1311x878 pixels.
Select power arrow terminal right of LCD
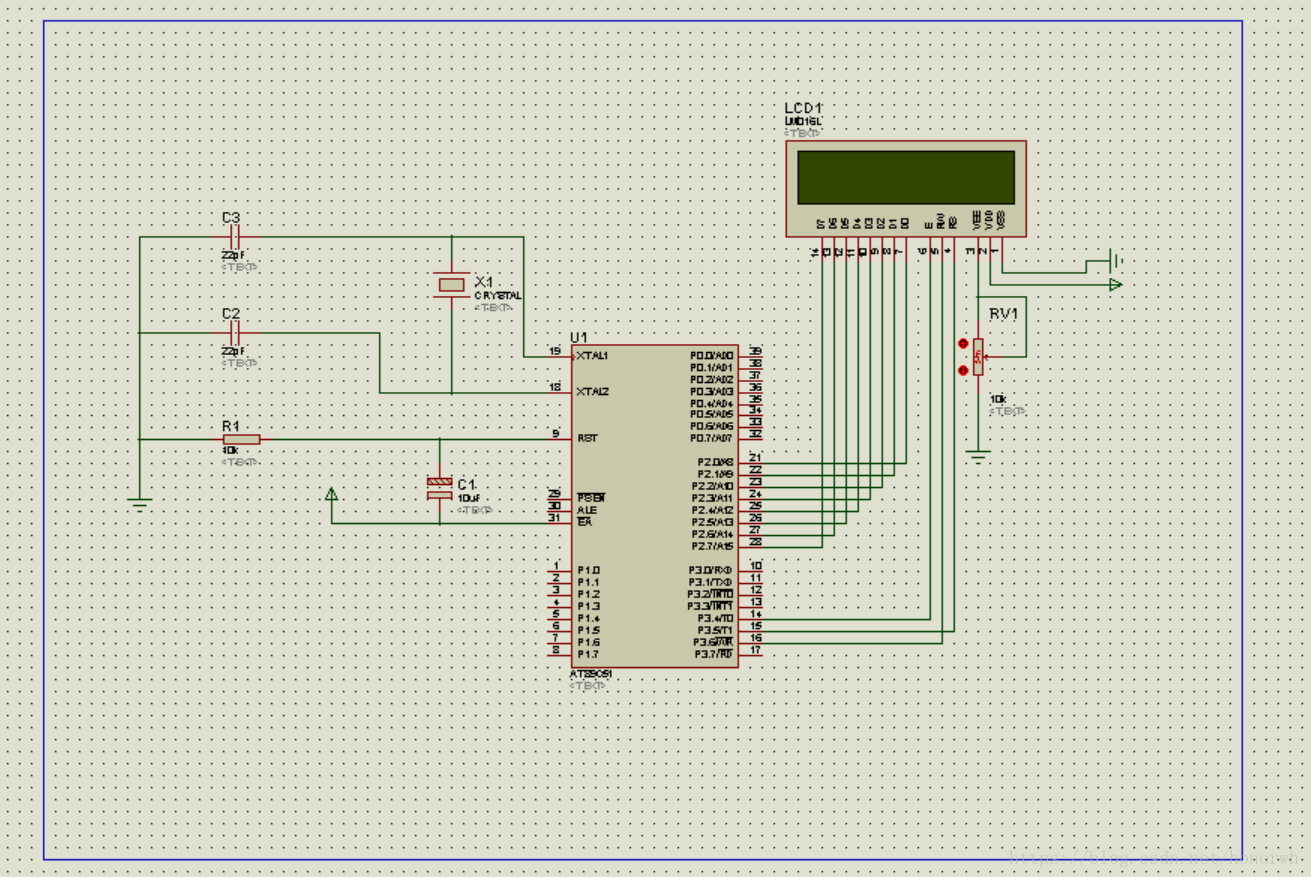click(1115, 285)
